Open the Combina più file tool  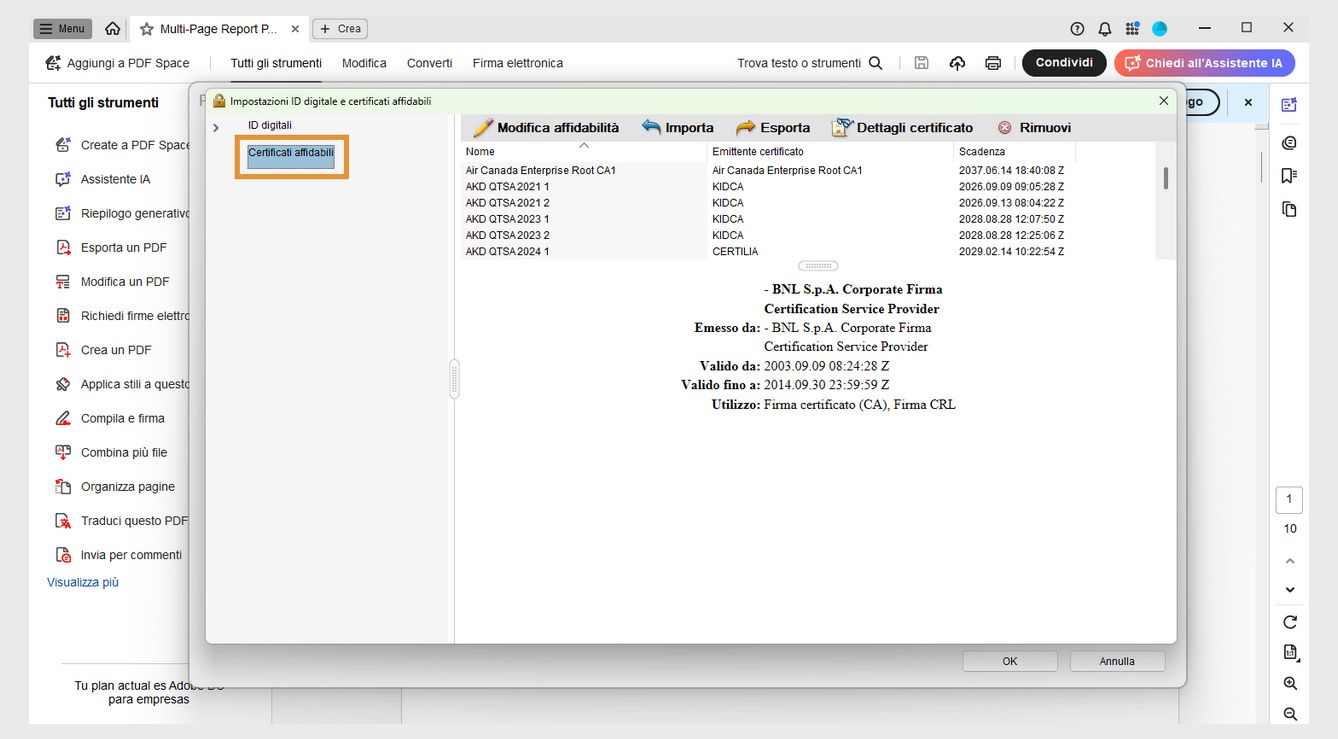click(111, 452)
